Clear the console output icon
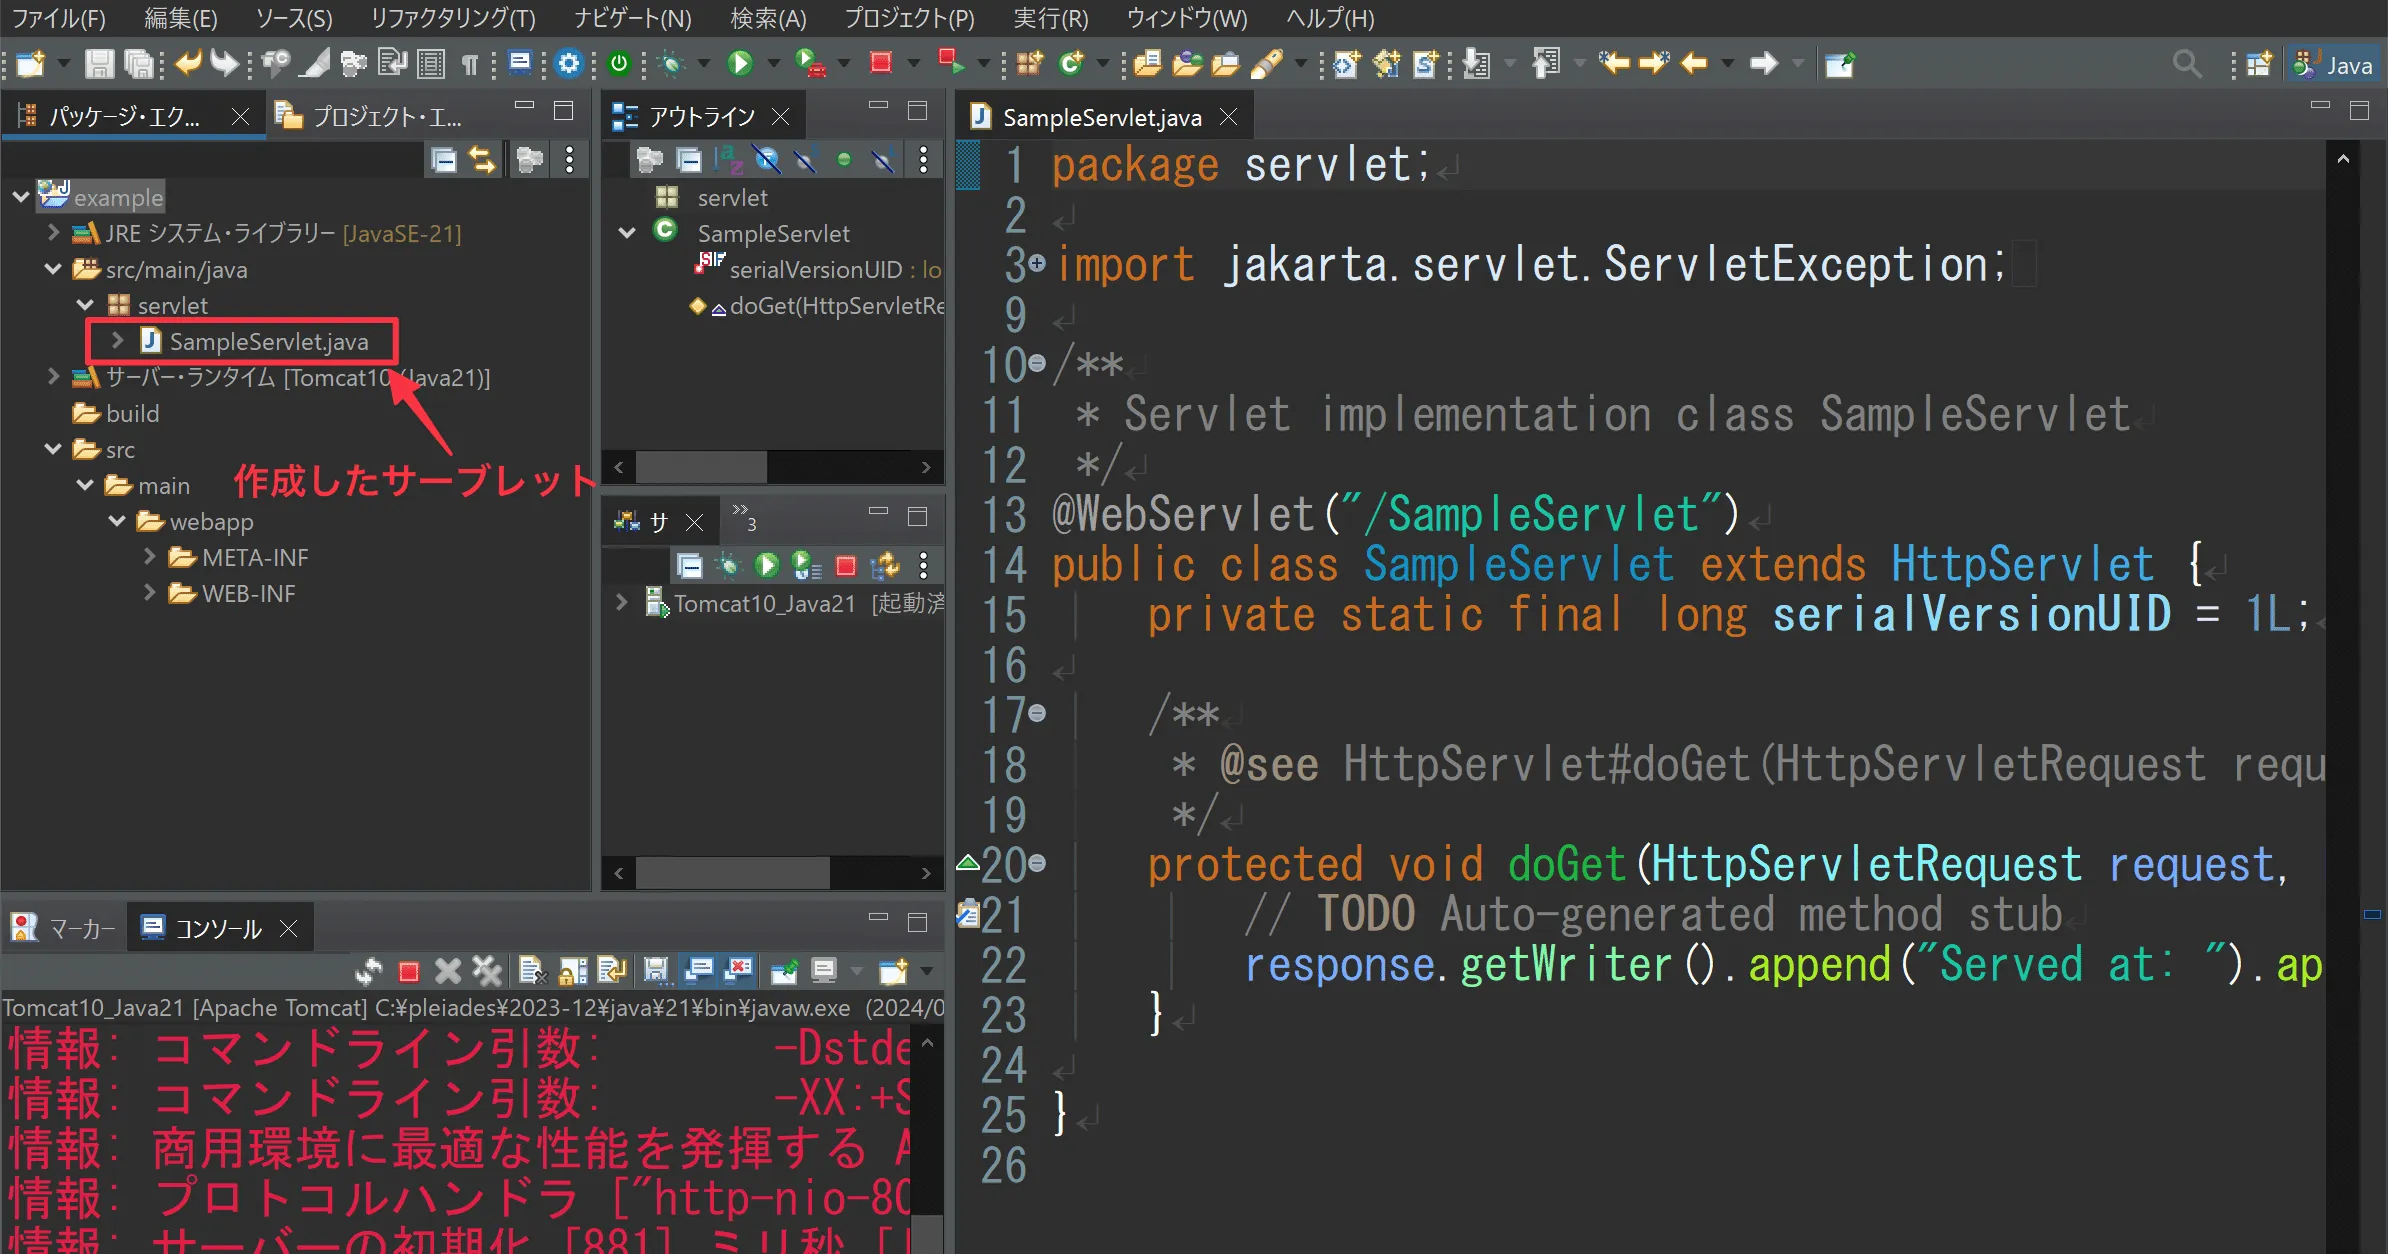The width and height of the screenshot is (2388, 1254). pyautogui.click(x=532, y=971)
